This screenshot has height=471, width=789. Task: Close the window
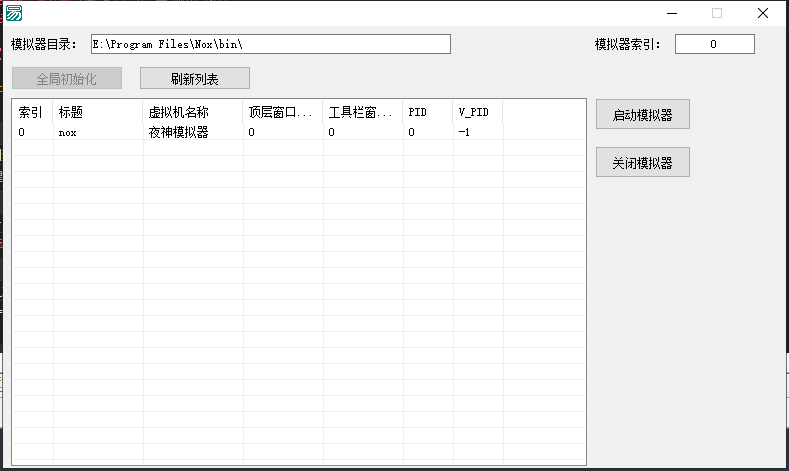pos(763,13)
